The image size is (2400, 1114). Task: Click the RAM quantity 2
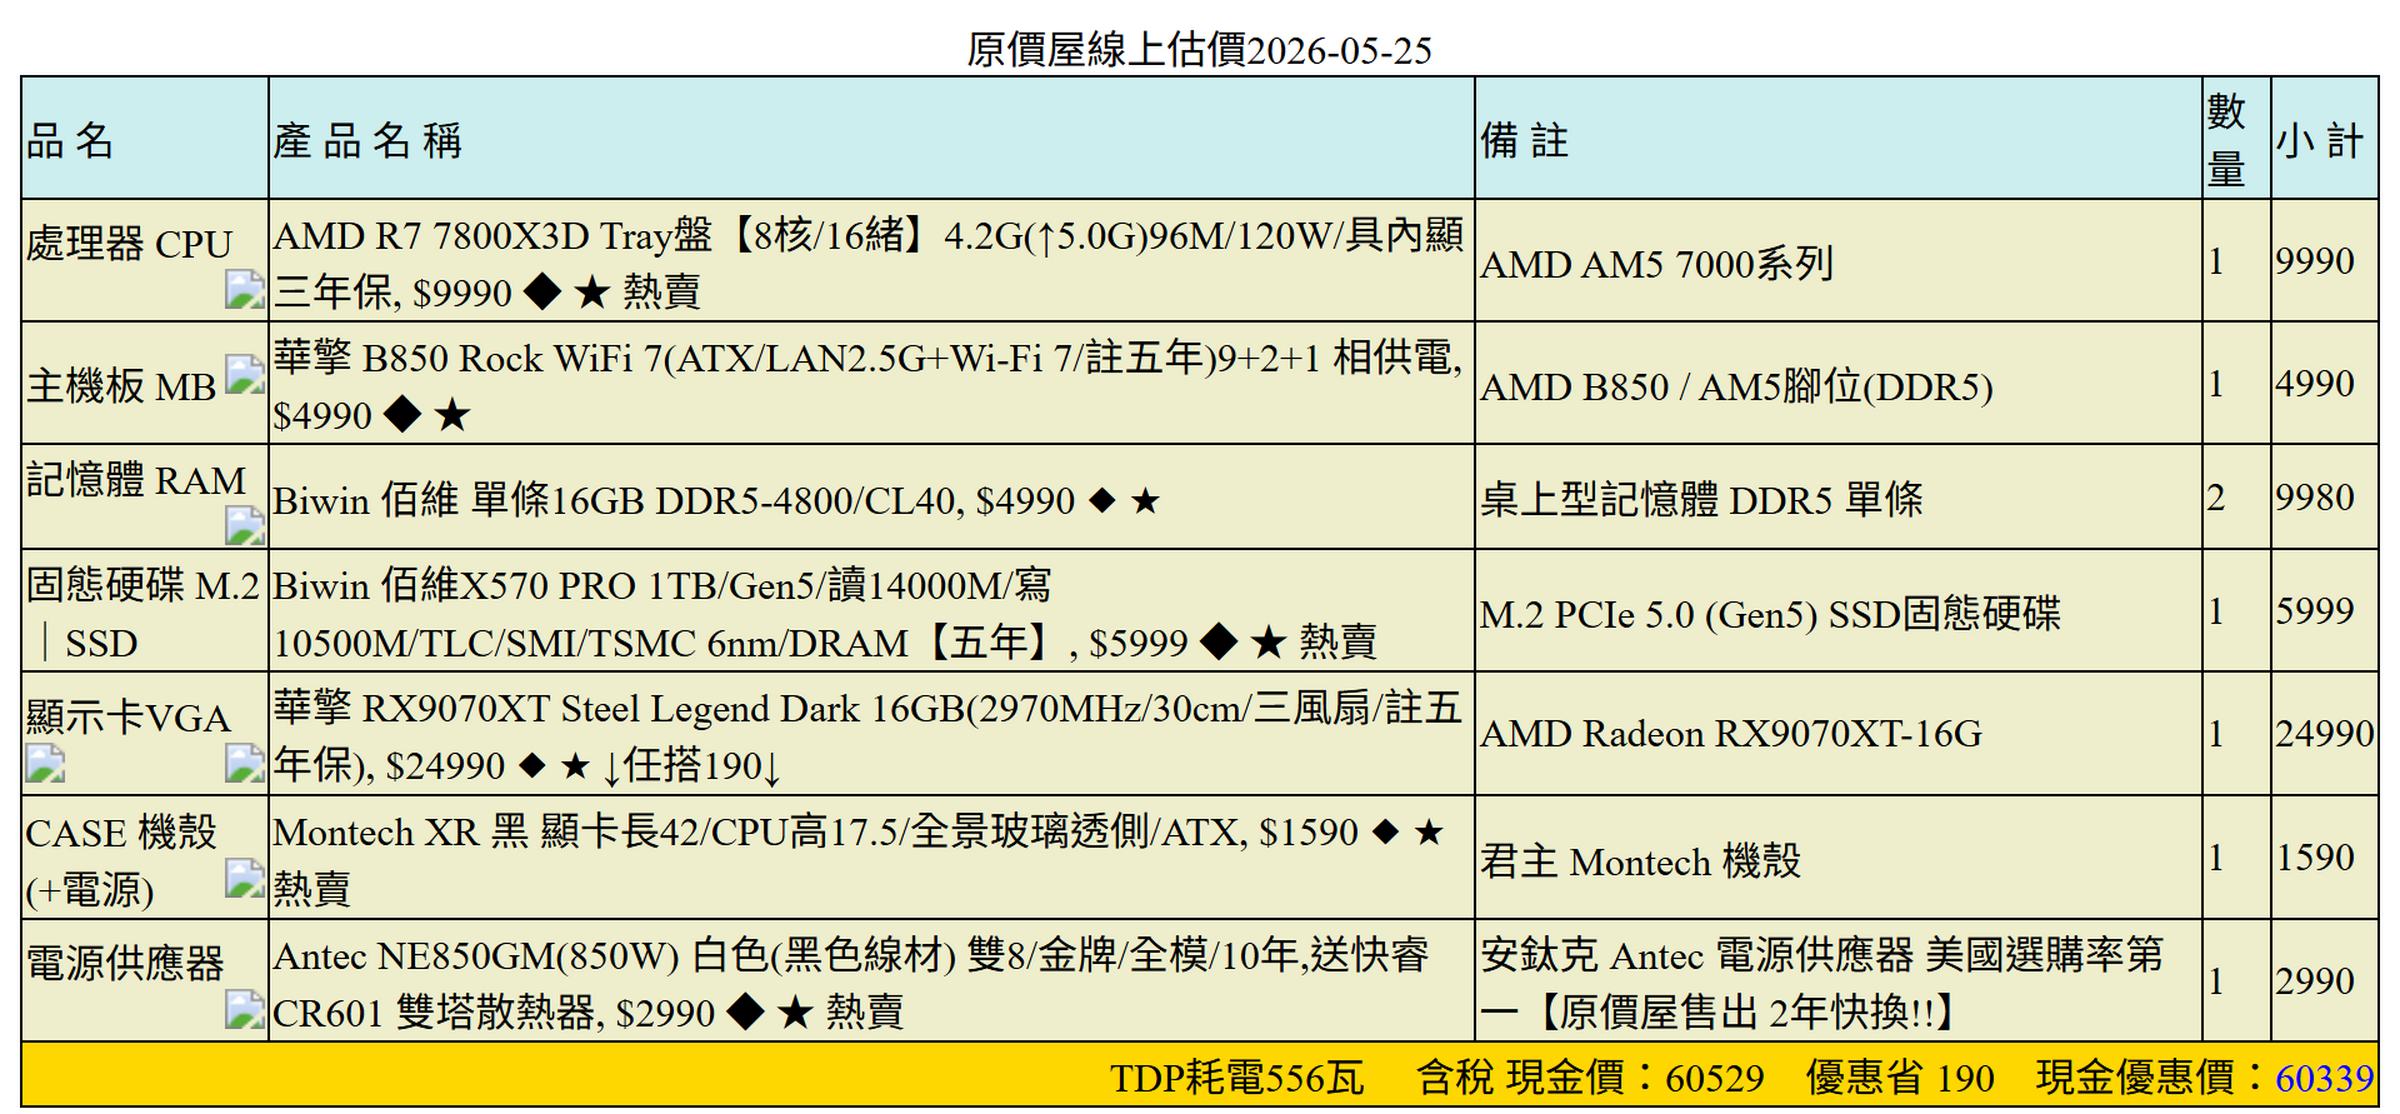(x=2216, y=498)
